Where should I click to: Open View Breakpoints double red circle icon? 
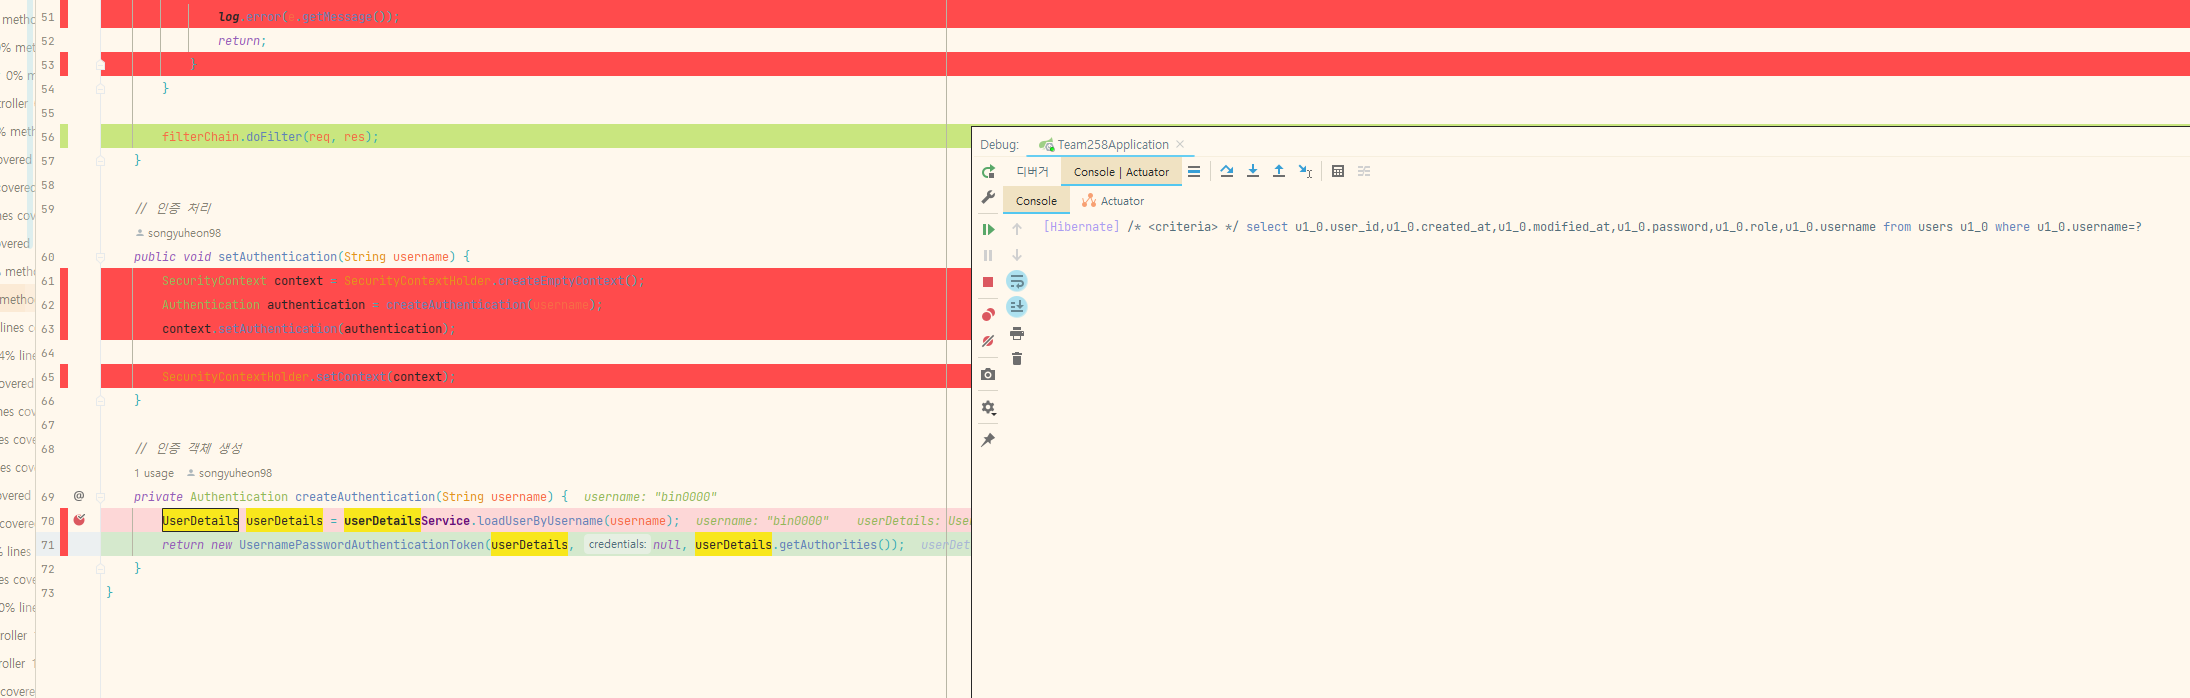(988, 315)
